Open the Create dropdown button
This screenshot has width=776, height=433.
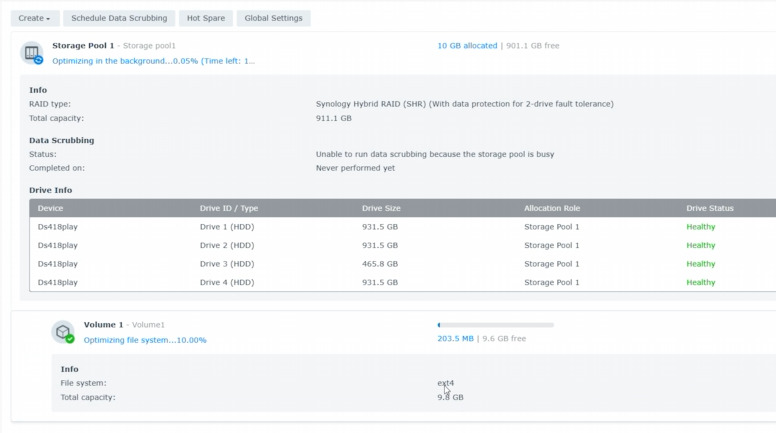point(35,18)
